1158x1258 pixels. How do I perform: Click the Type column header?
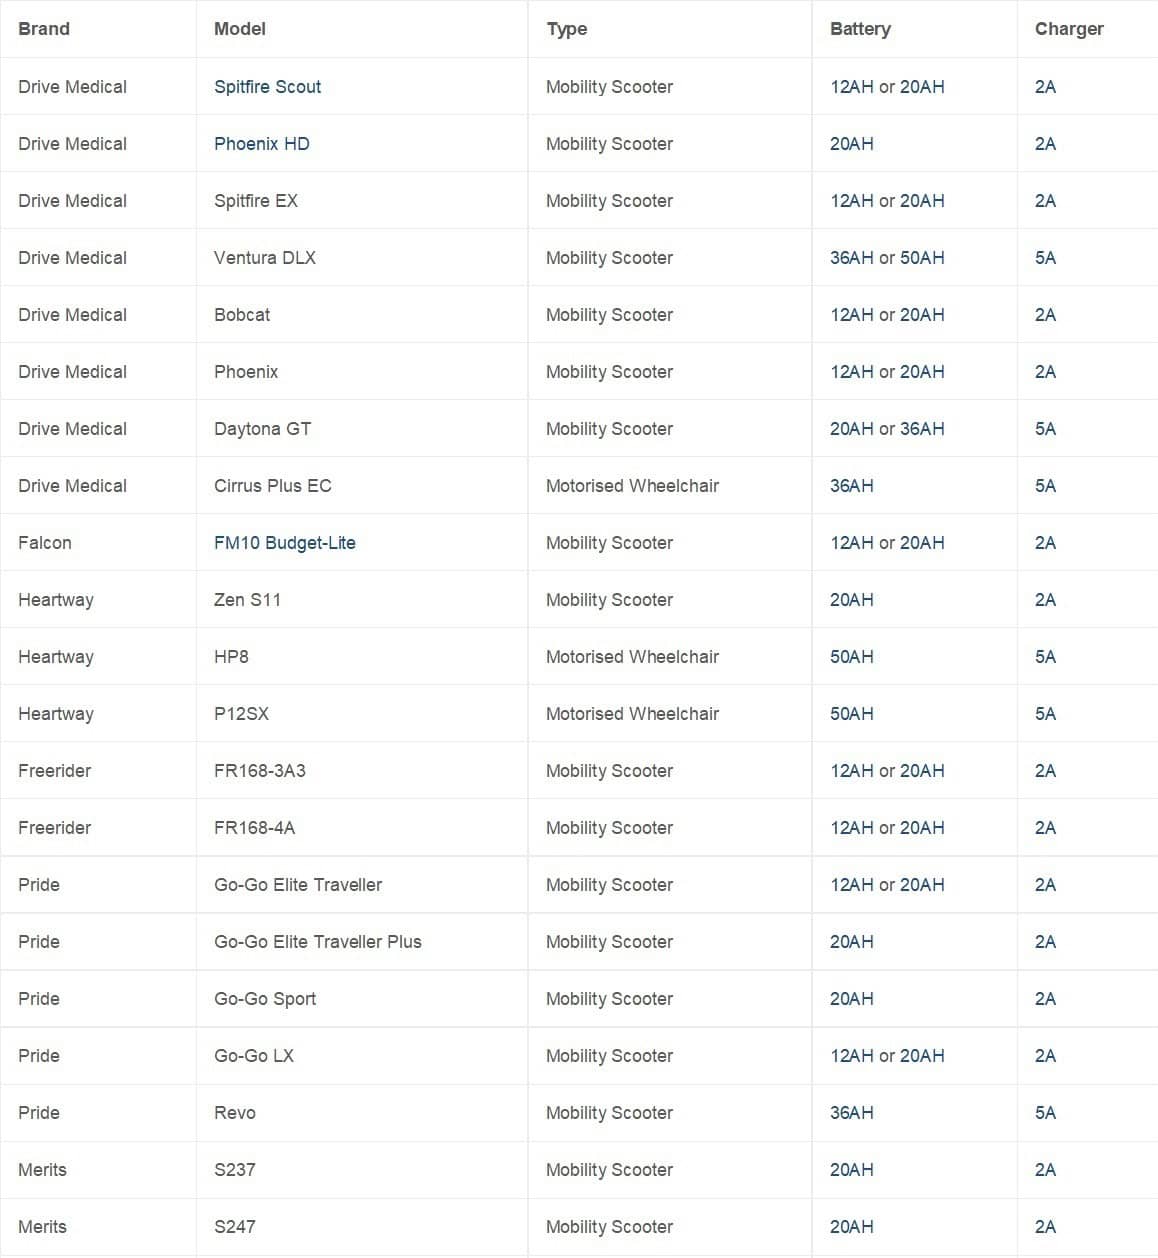click(566, 29)
